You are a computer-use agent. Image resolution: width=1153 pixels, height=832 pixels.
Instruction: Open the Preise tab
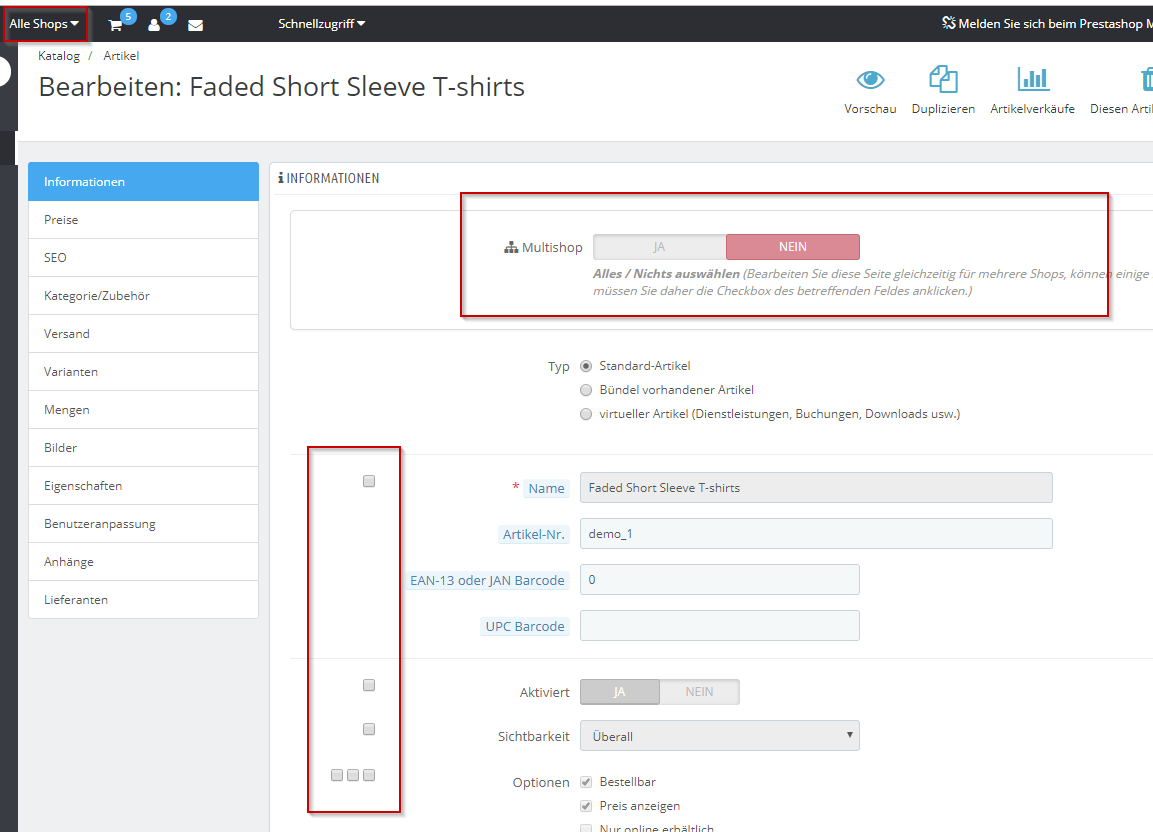coord(143,220)
